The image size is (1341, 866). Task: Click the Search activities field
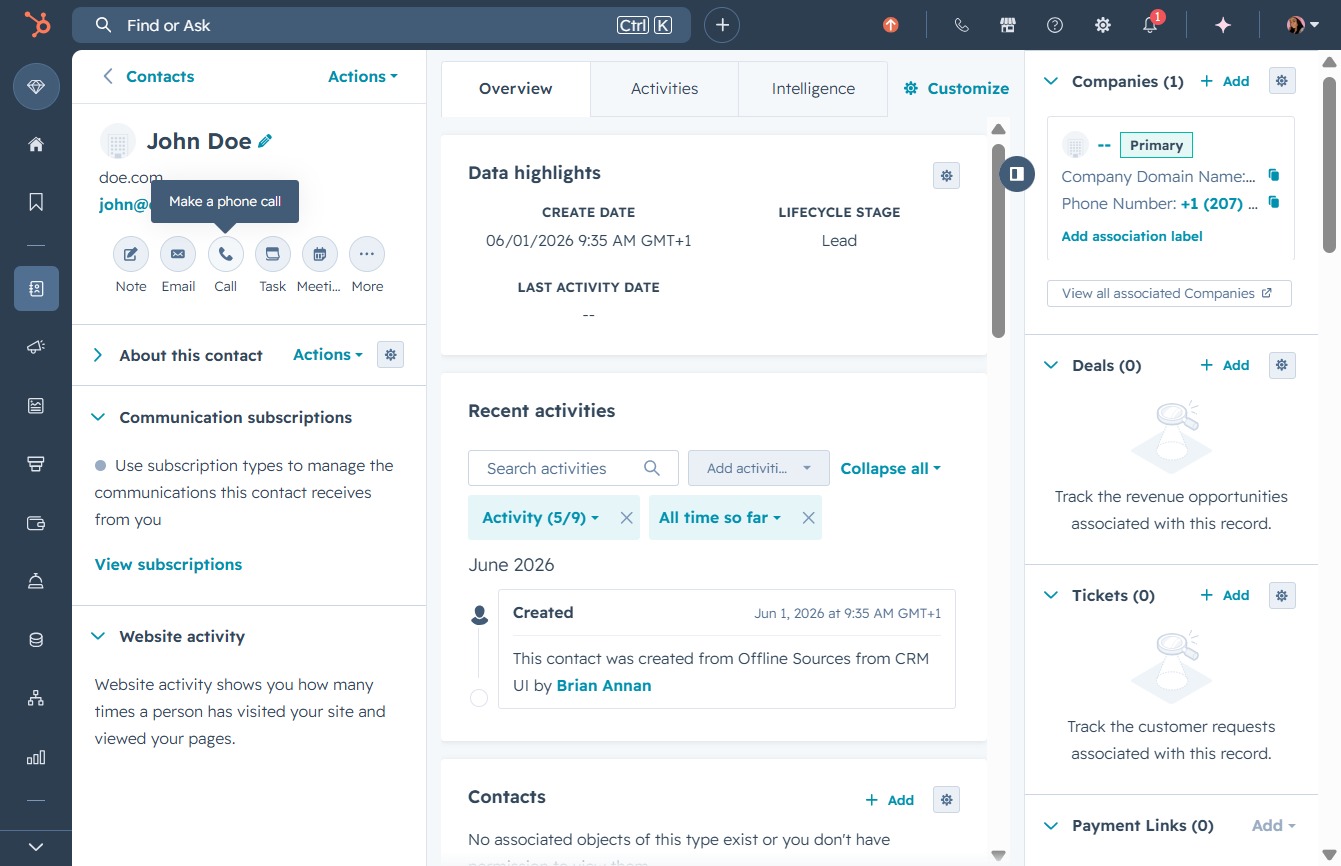click(x=573, y=468)
